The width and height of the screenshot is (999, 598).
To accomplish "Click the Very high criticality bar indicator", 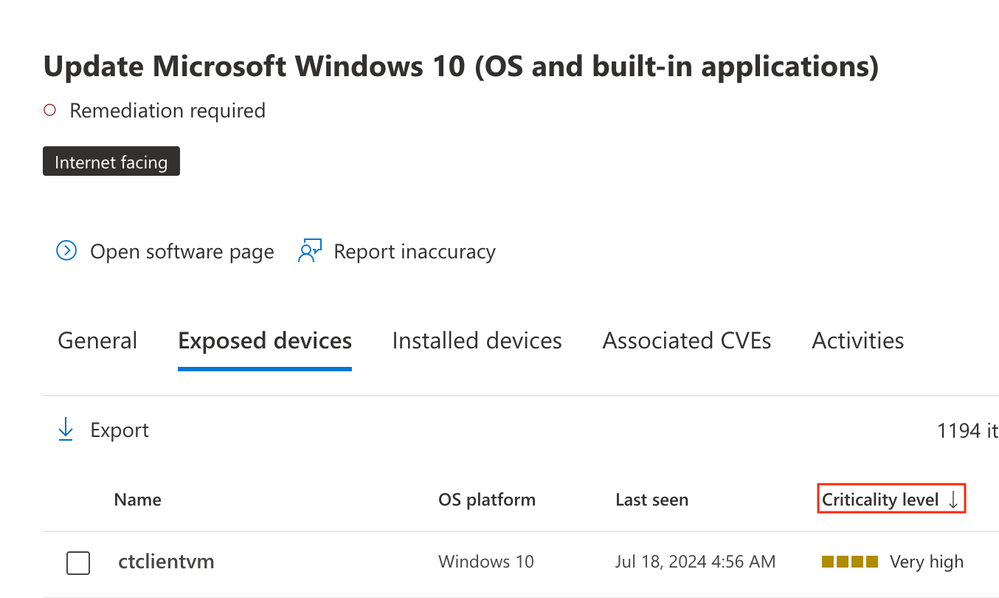I will (x=850, y=562).
